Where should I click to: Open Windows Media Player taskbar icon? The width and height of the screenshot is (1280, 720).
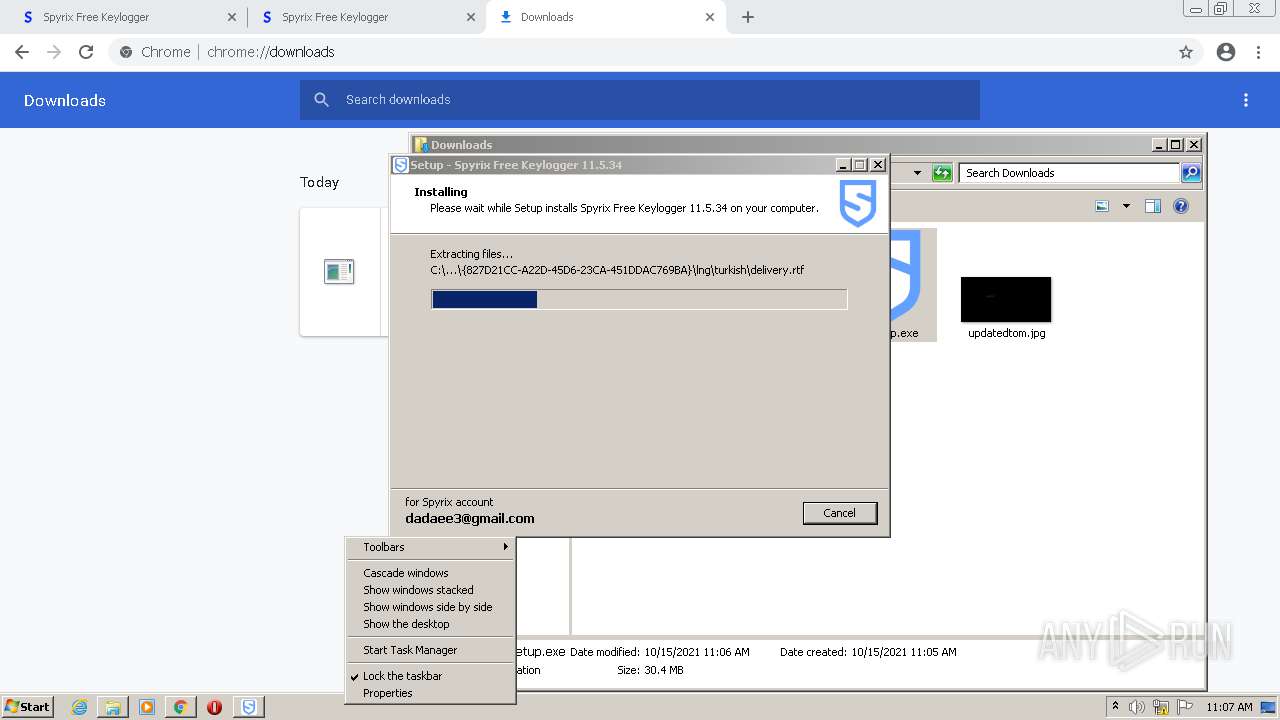tap(147, 707)
